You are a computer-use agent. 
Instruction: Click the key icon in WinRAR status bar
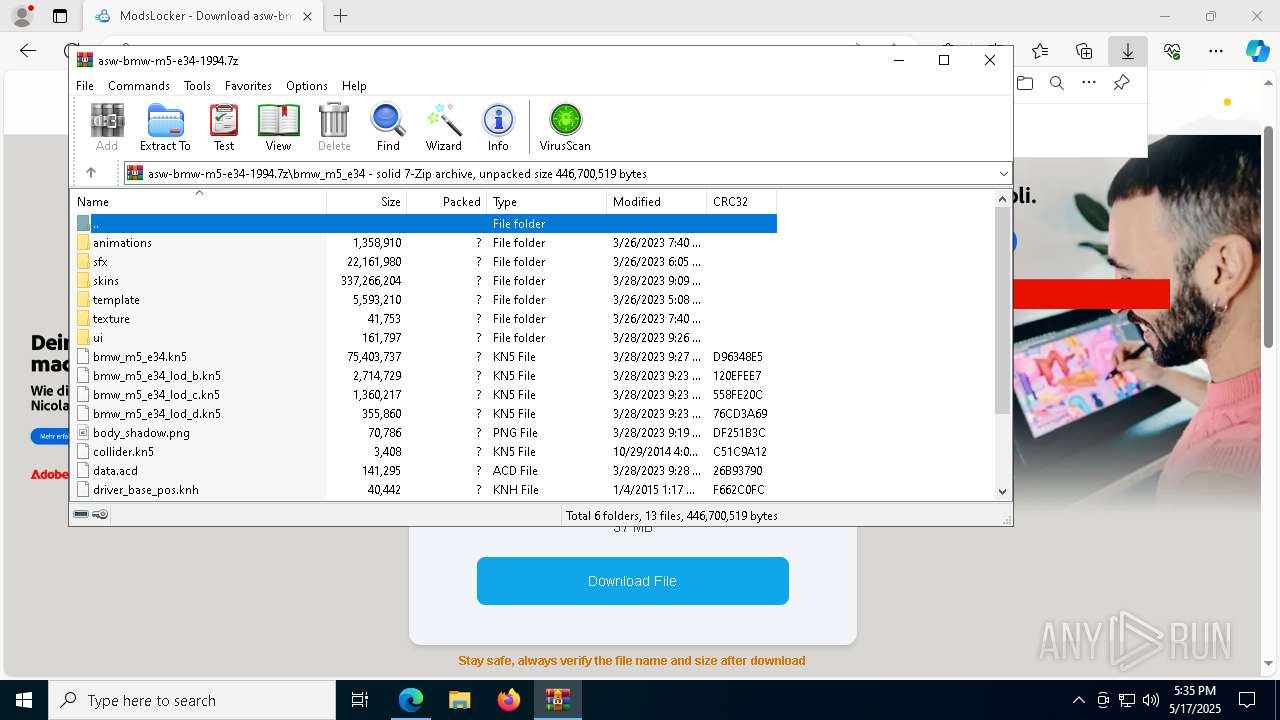click(100, 514)
